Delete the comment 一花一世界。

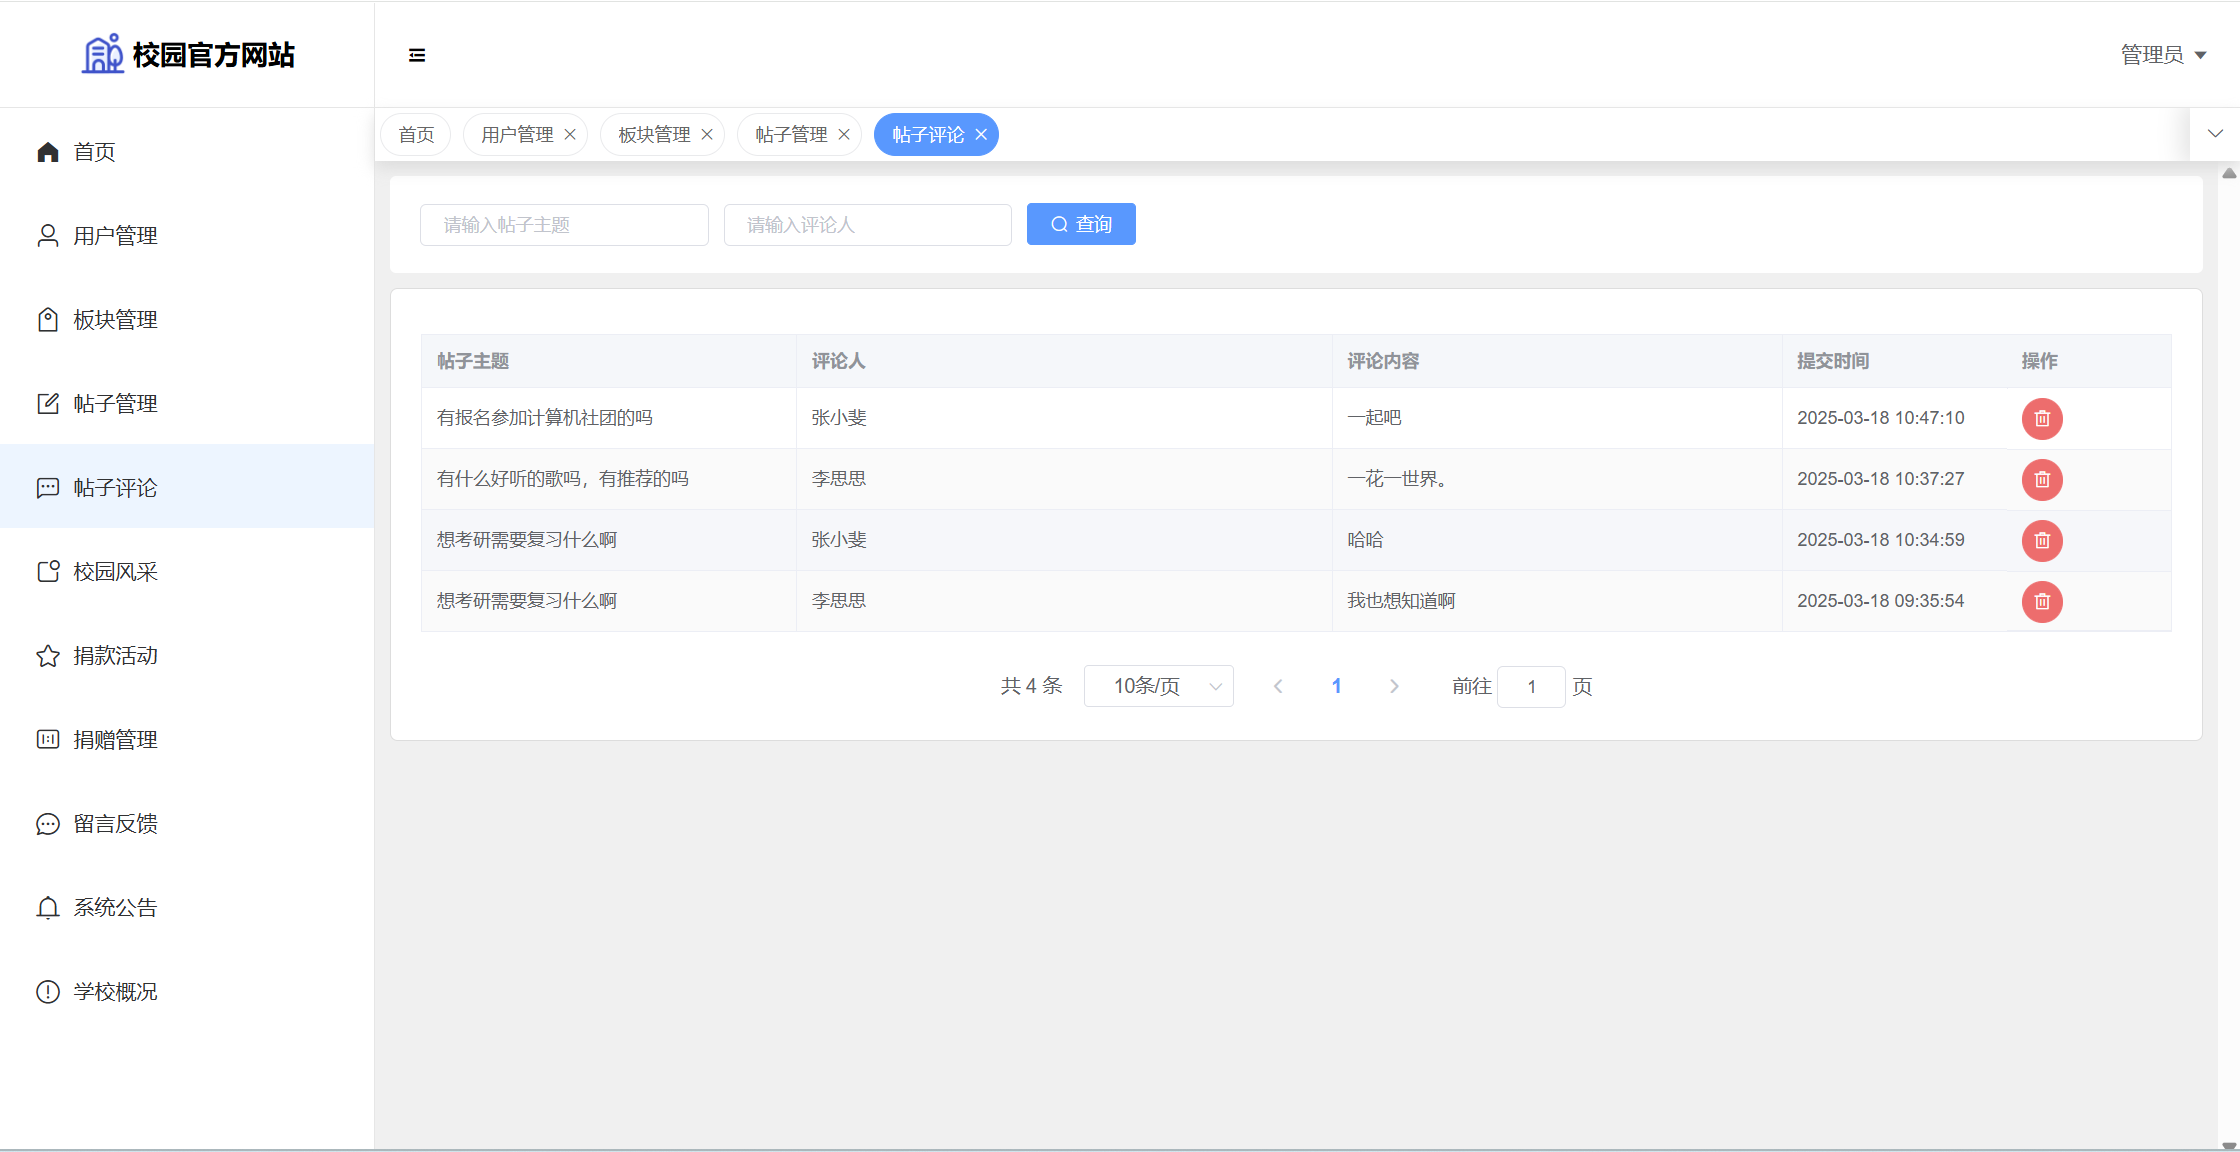click(x=2041, y=480)
